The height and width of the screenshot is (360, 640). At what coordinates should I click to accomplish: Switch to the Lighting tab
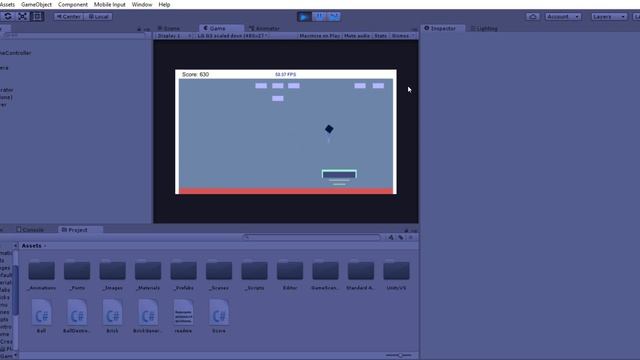click(x=484, y=28)
